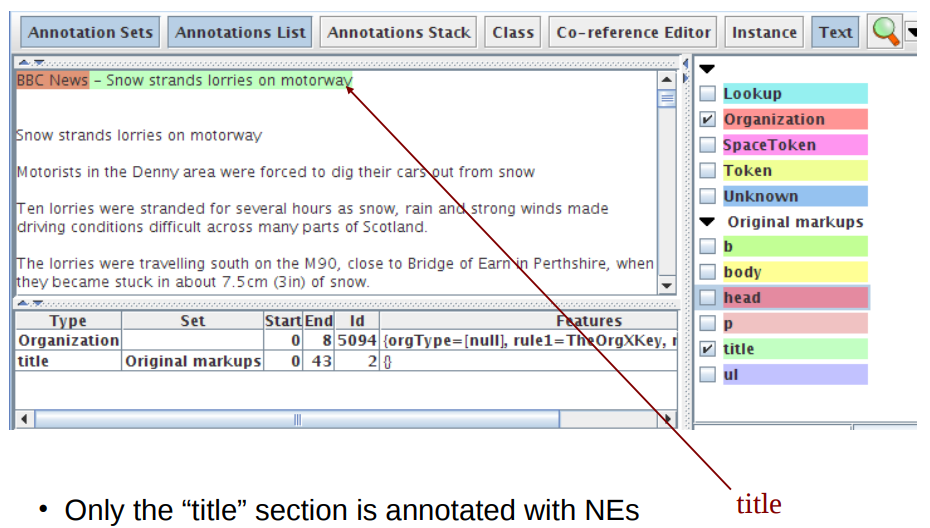This screenshot has width=930, height=528.
Task: Click the text pane scroll-up arrow
Action: coord(667,79)
